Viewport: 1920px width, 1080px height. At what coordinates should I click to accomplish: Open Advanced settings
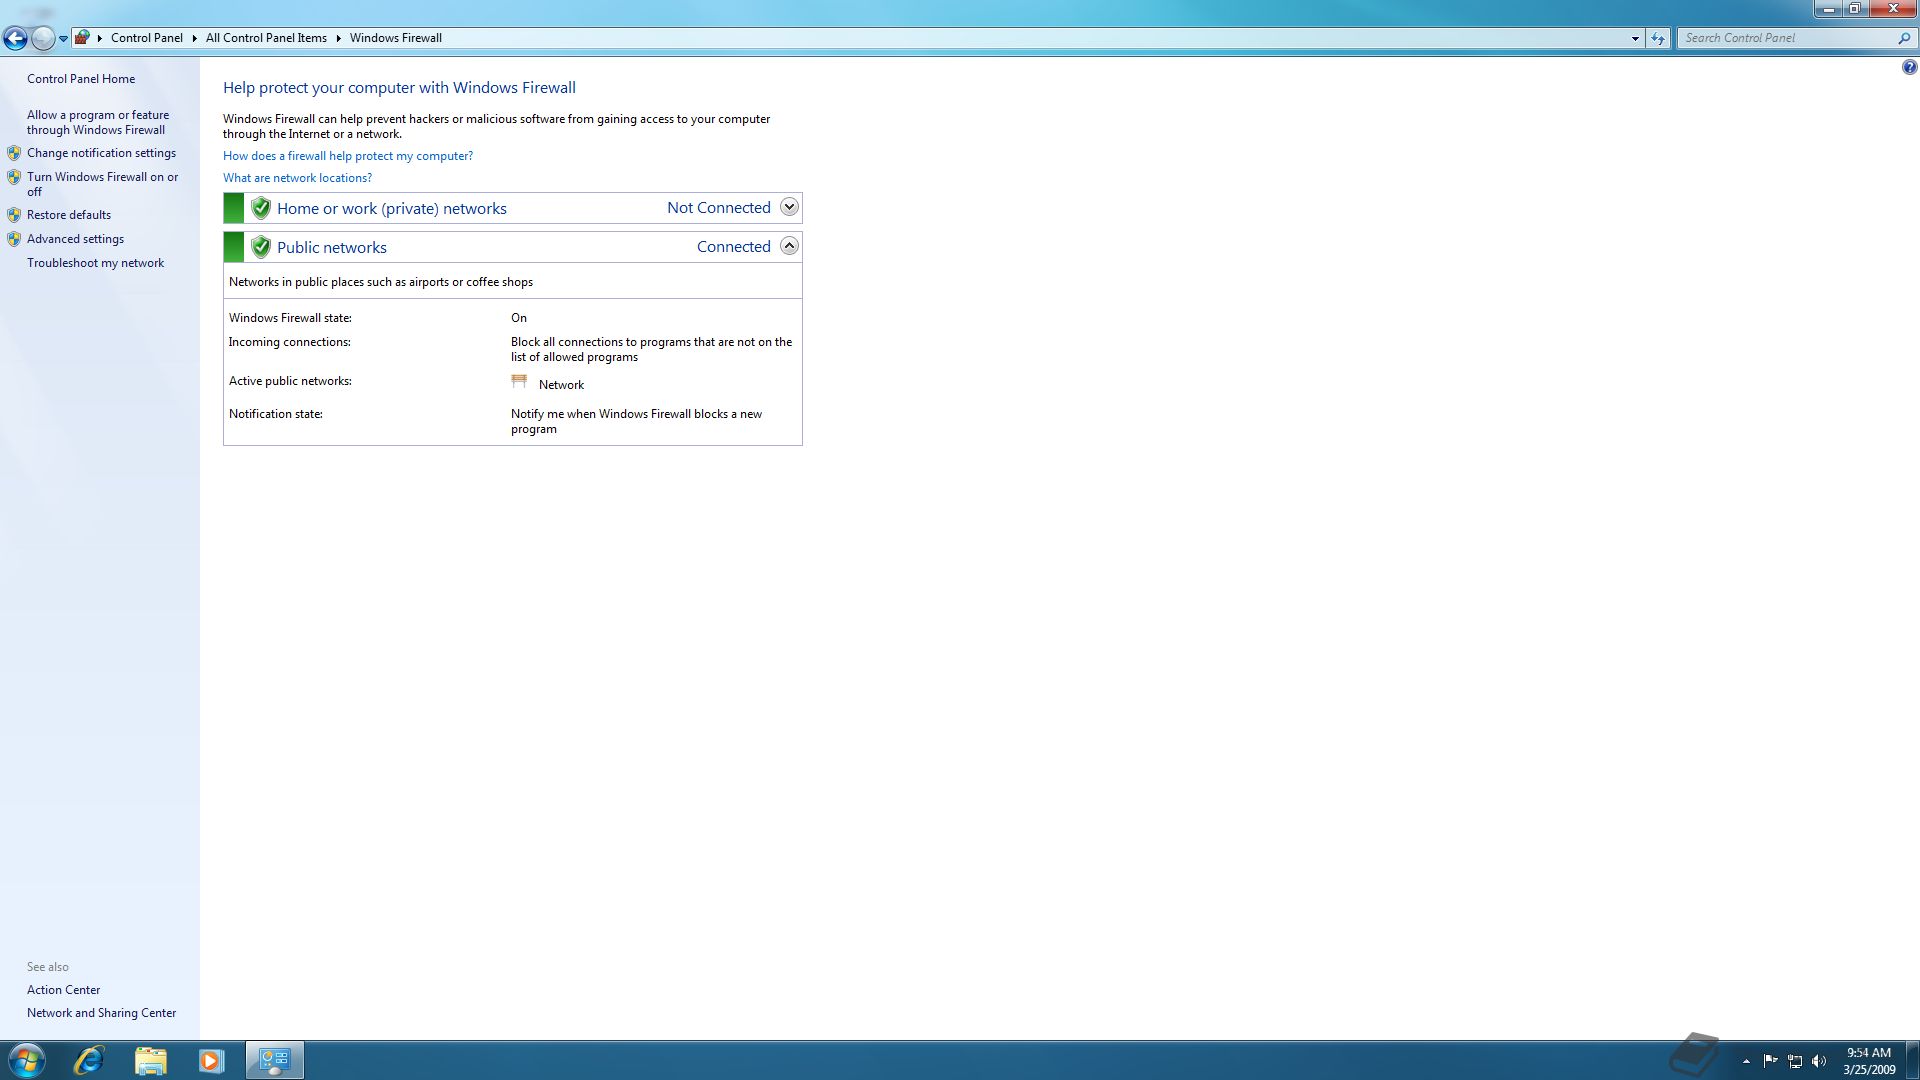[x=75, y=239]
